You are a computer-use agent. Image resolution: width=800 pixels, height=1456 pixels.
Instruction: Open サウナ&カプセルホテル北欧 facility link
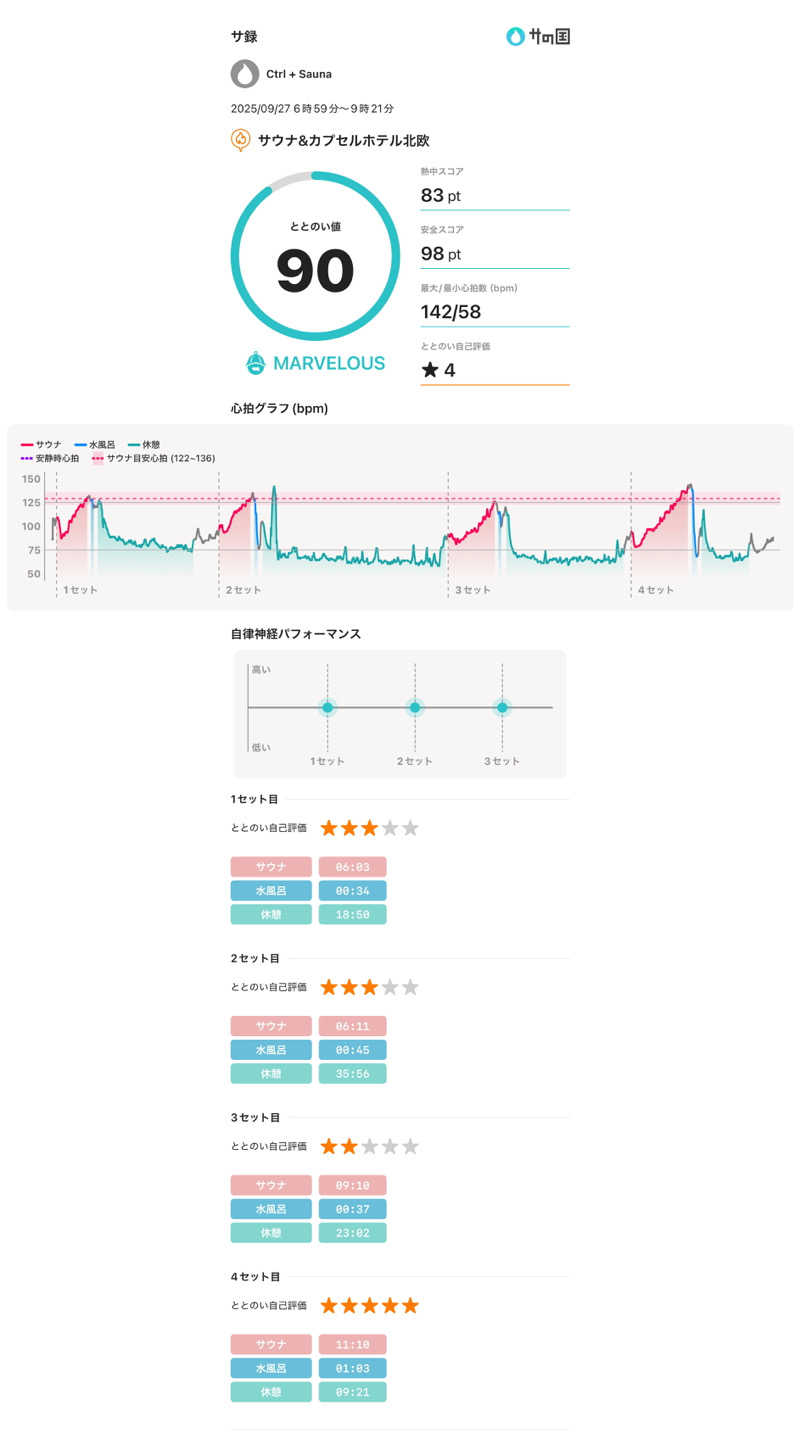344,141
